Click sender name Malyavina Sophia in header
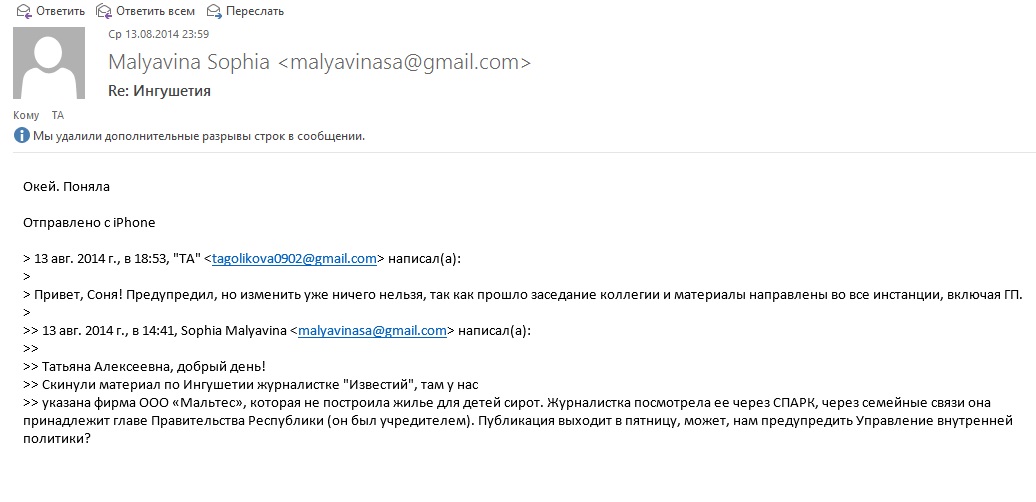This screenshot has width=1036, height=502. [x=188, y=62]
